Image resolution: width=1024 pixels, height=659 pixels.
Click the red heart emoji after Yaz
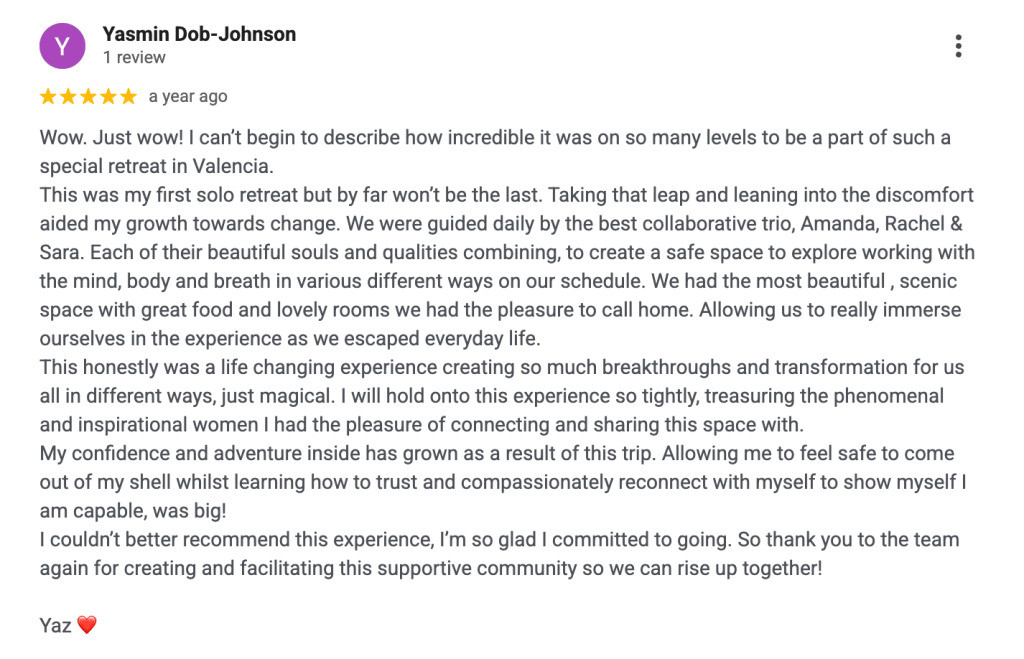tap(87, 625)
